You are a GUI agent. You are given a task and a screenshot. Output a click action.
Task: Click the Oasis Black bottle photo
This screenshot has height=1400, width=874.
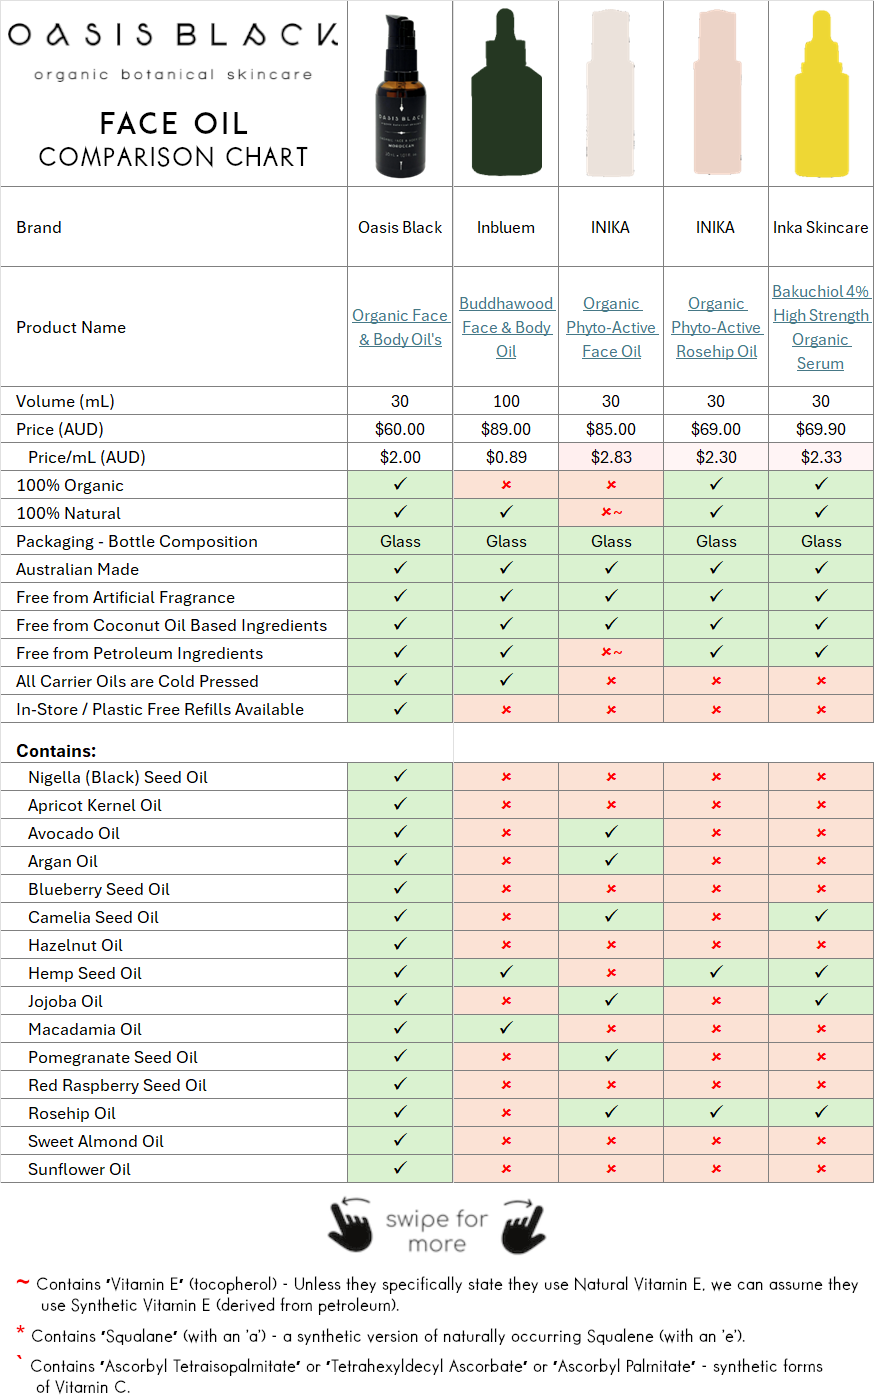coord(401,95)
